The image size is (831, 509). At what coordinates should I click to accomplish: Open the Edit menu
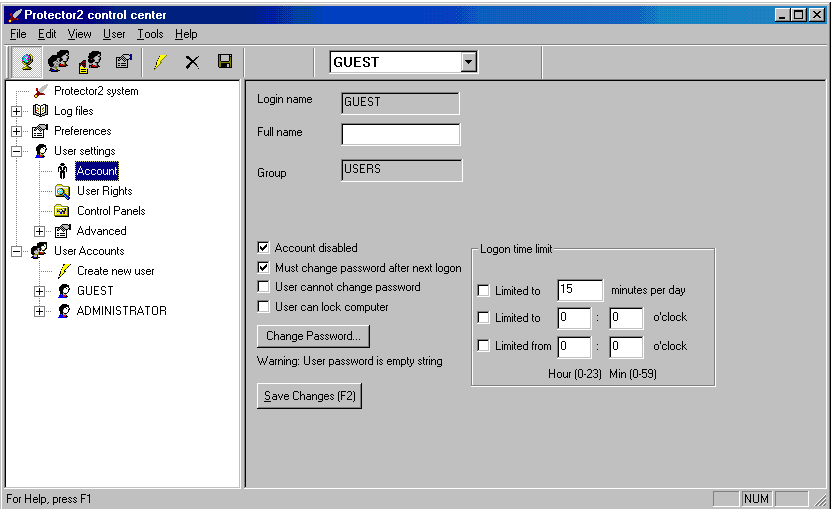(47, 34)
